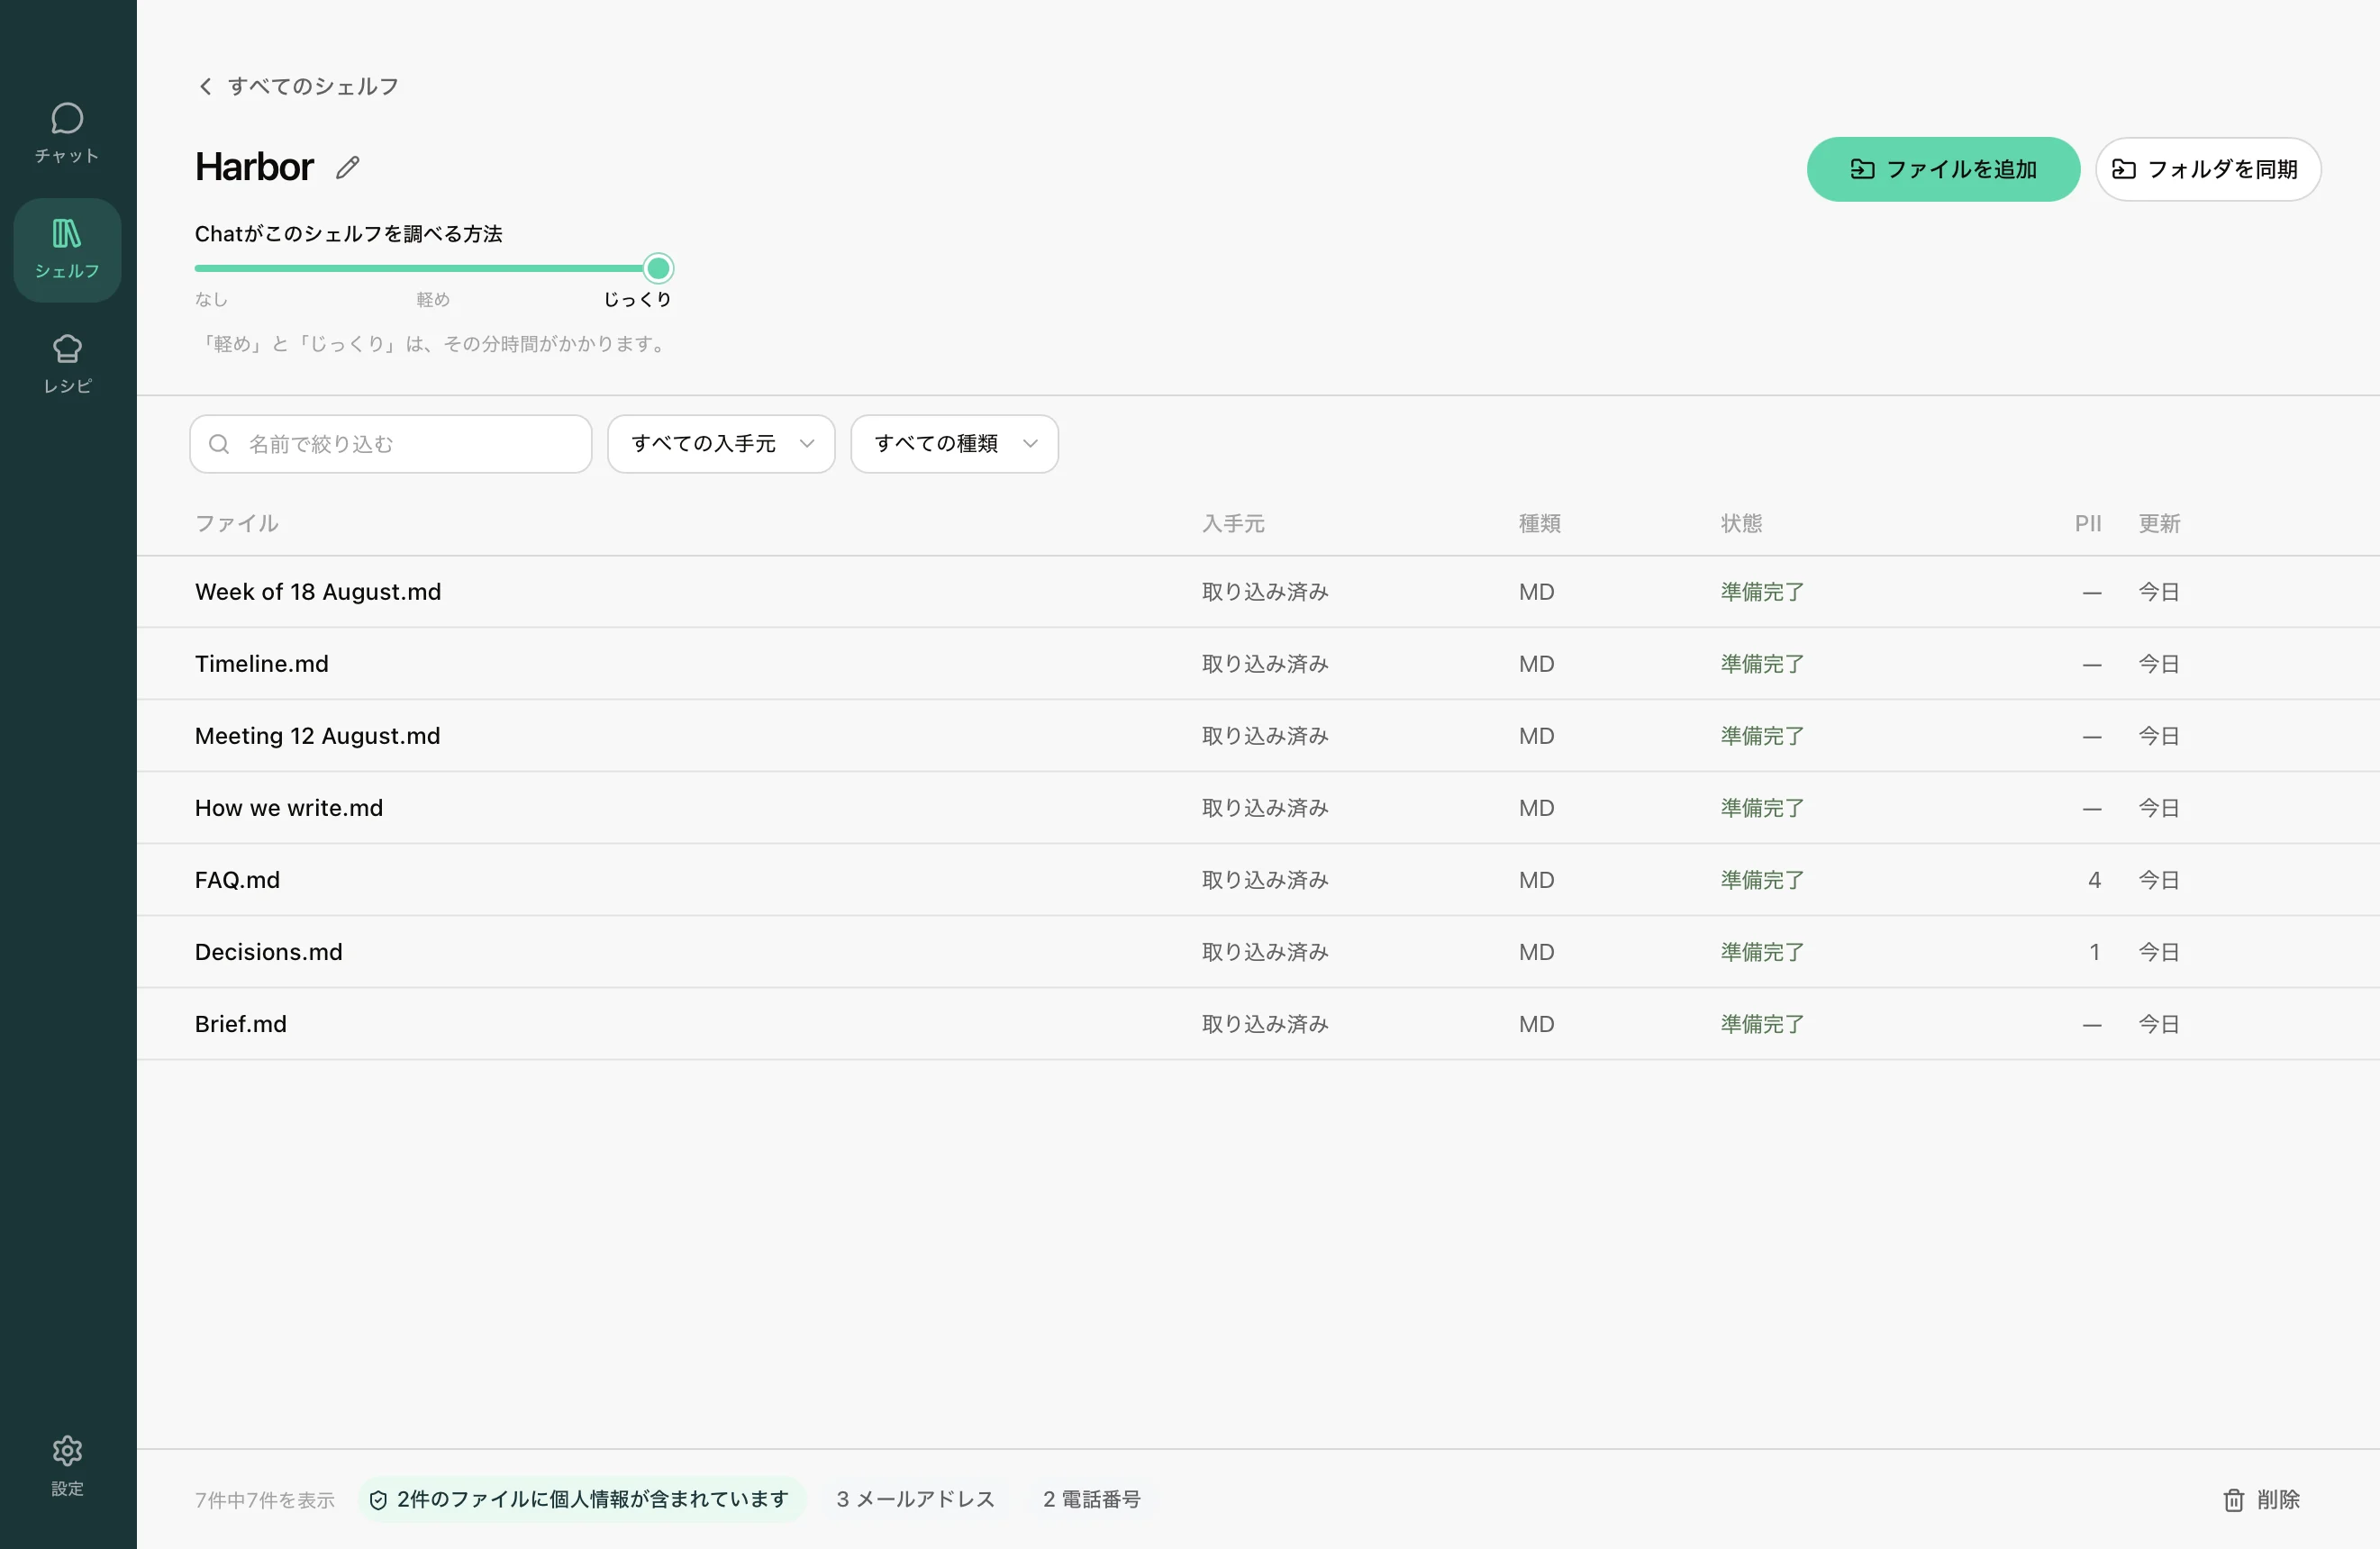Click the 3 メールアドレス count
The width and height of the screenshot is (2380, 1549).
[x=915, y=1499]
